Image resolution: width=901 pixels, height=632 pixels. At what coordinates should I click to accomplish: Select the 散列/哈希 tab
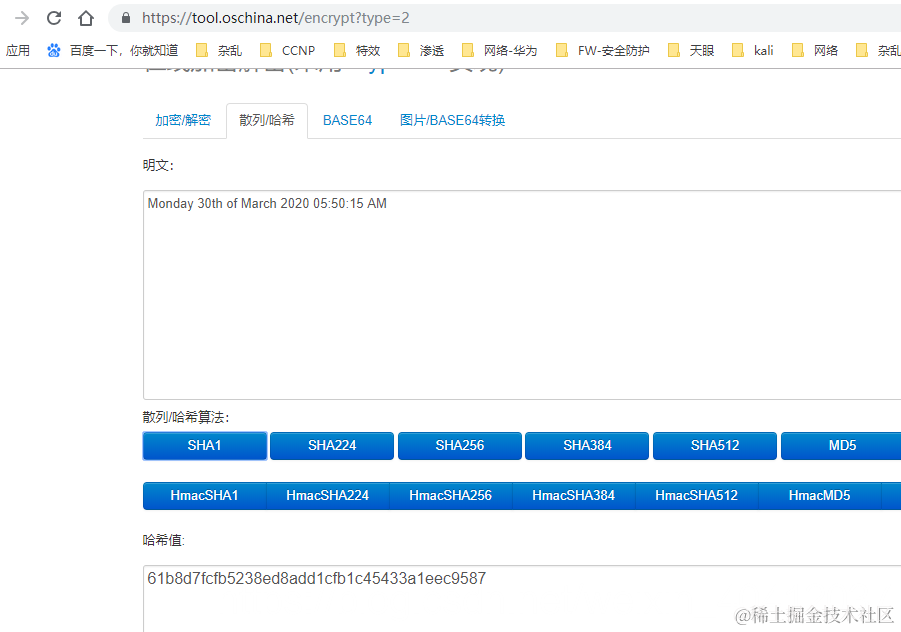point(267,120)
